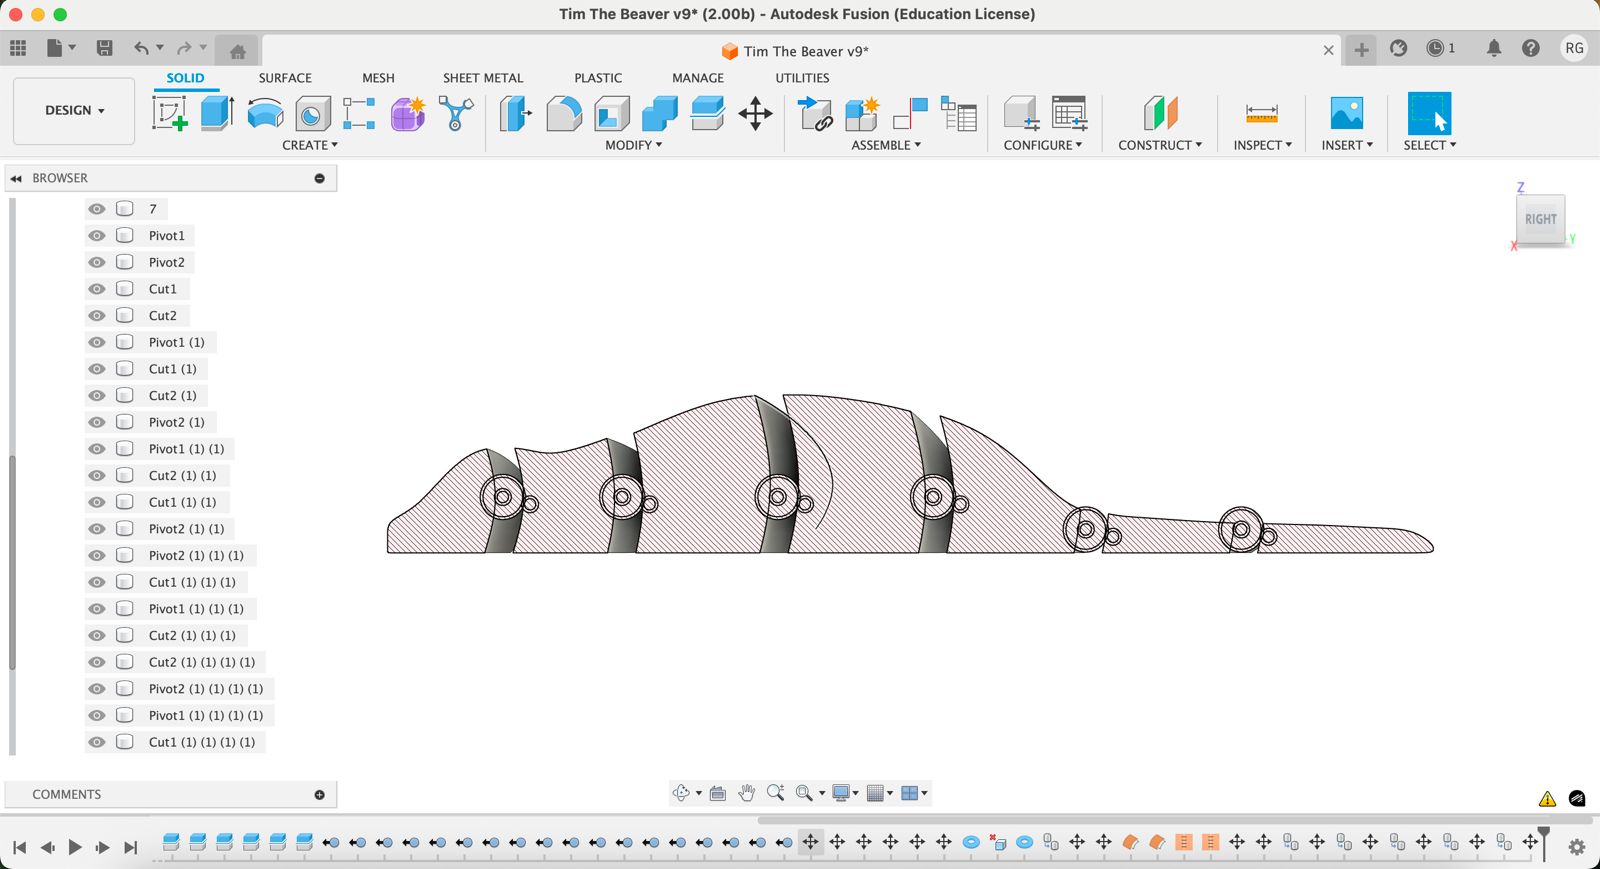
Task: Select the Revolve tool in toolbar
Action: coord(265,113)
